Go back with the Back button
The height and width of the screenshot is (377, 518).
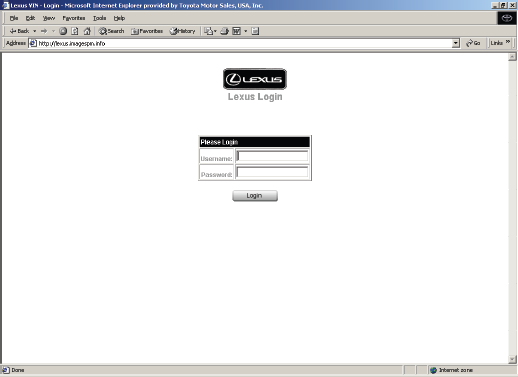click(x=19, y=31)
